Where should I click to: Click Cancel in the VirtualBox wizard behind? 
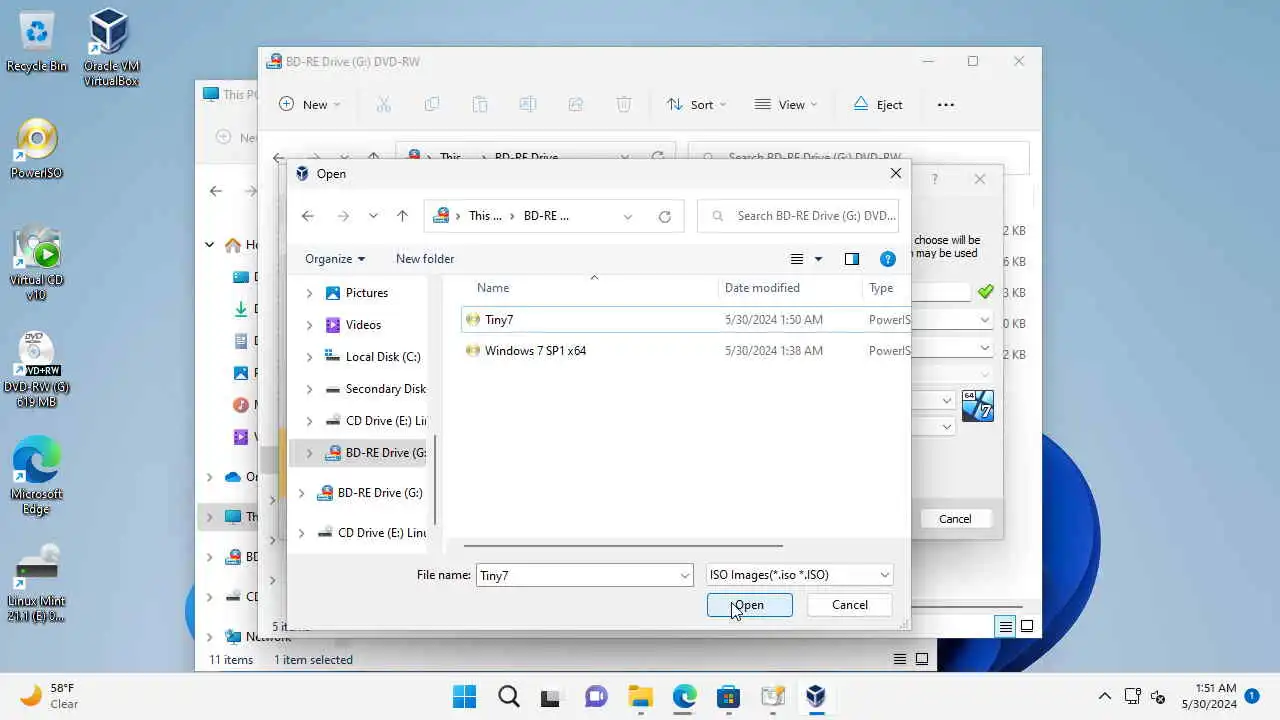[955, 519]
